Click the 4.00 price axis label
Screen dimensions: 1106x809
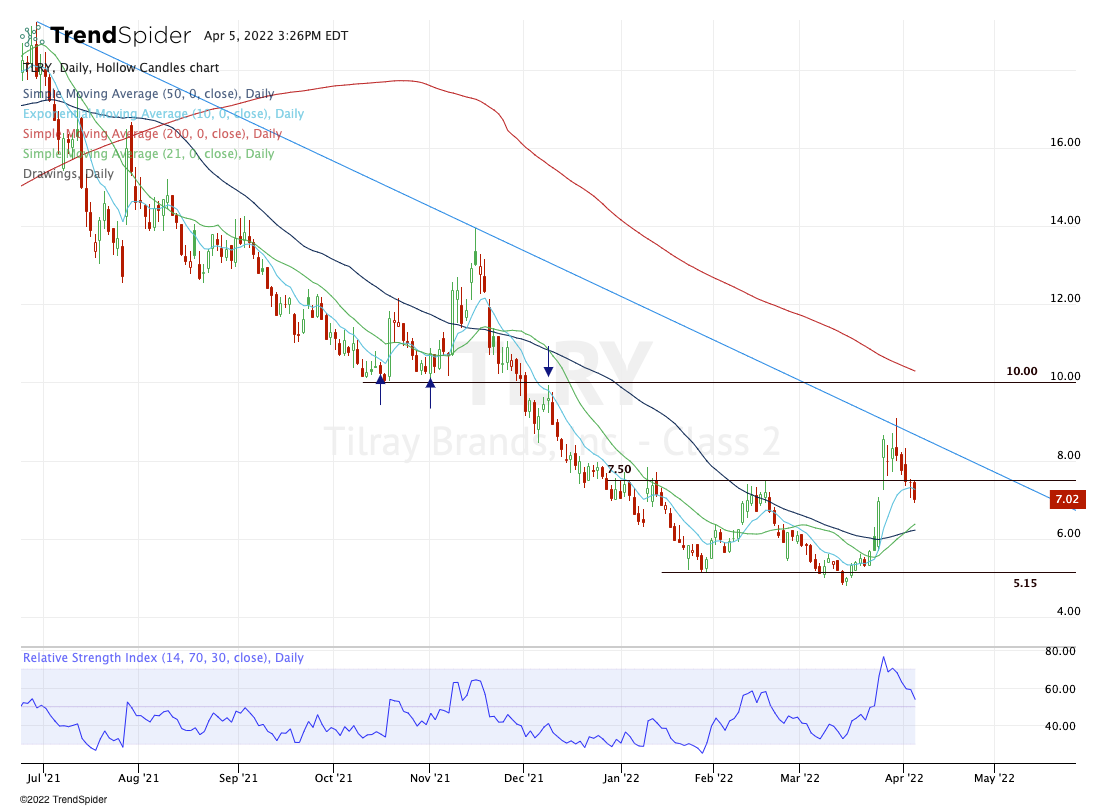(x=1068, y=611)
